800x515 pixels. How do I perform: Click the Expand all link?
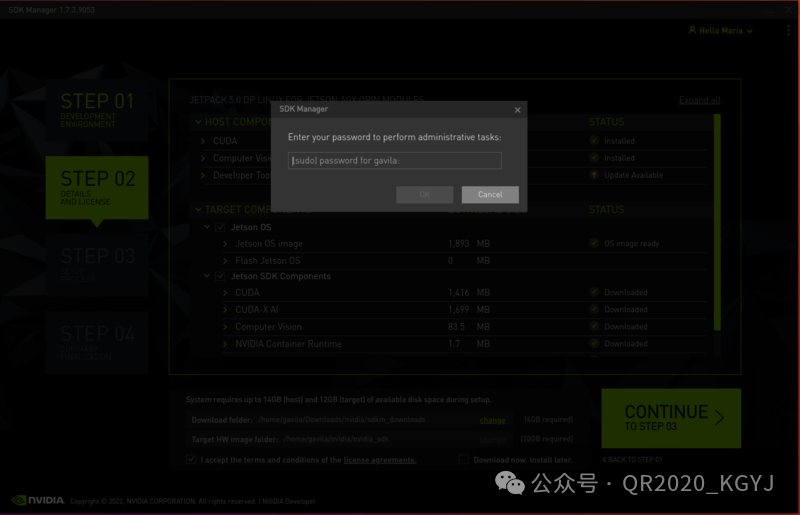coord(699,100)
